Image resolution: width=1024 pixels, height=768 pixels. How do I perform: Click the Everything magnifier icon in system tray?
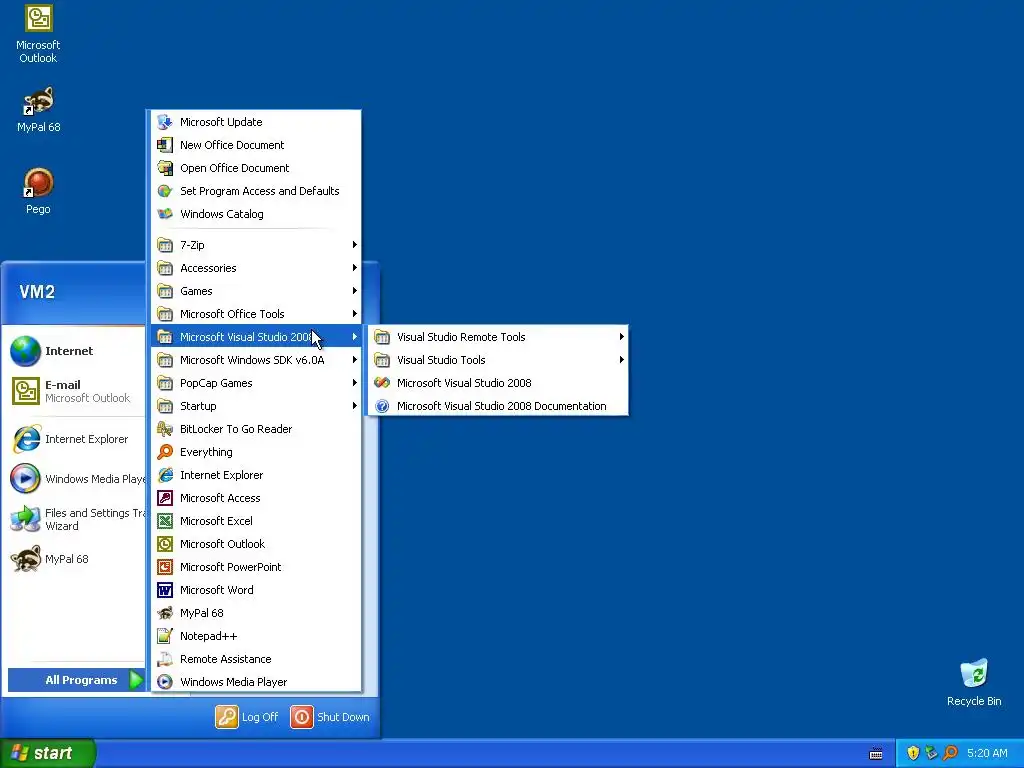pos(950,753)
